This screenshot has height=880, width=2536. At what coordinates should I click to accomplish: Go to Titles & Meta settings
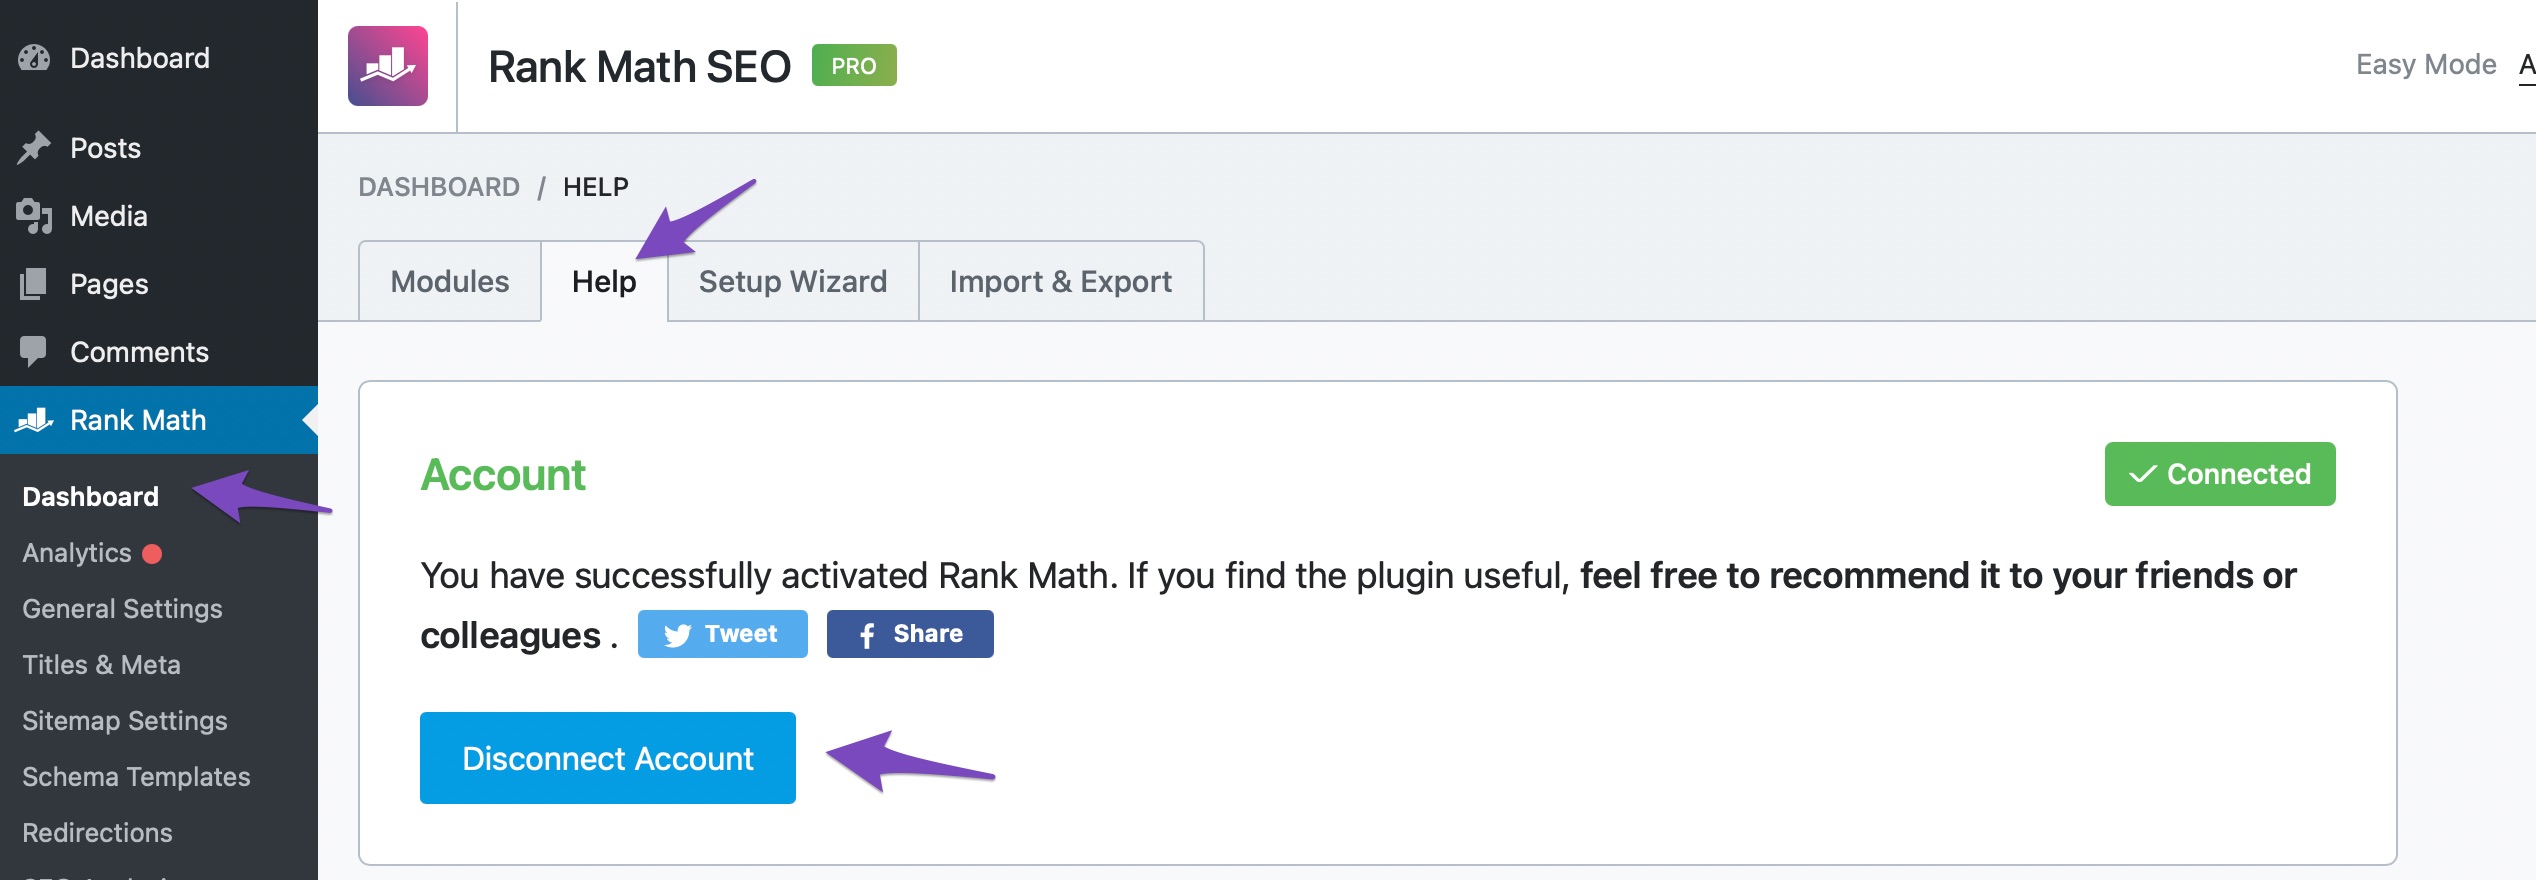pos(101,665)
